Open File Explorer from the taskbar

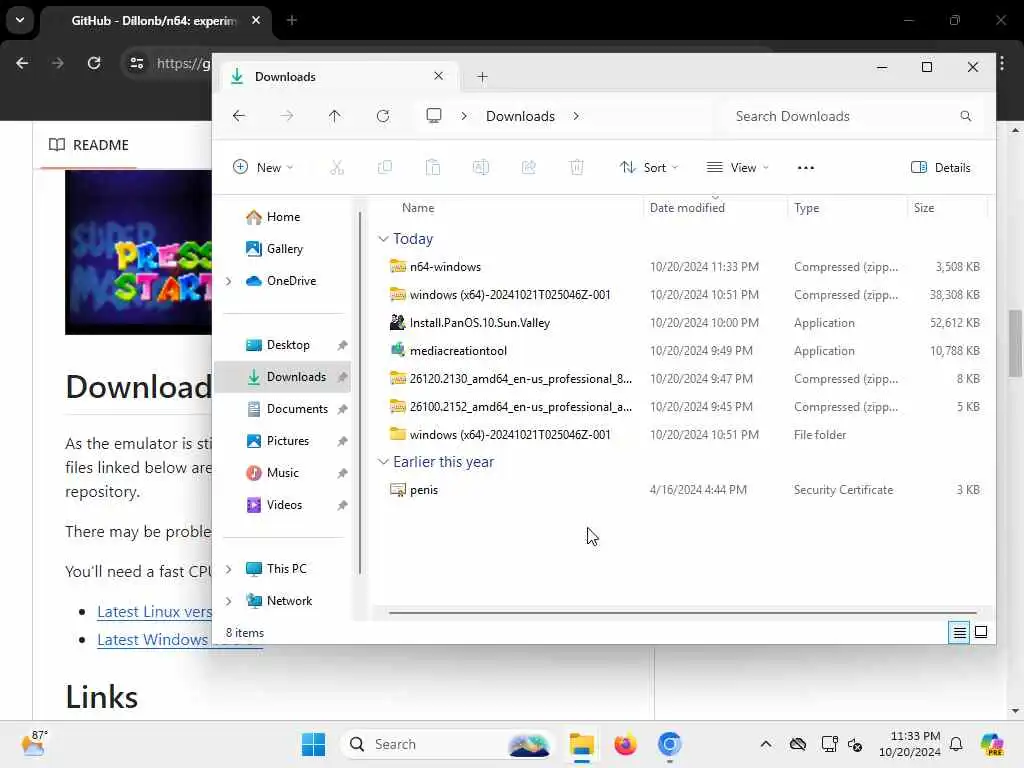pos(581,744)
